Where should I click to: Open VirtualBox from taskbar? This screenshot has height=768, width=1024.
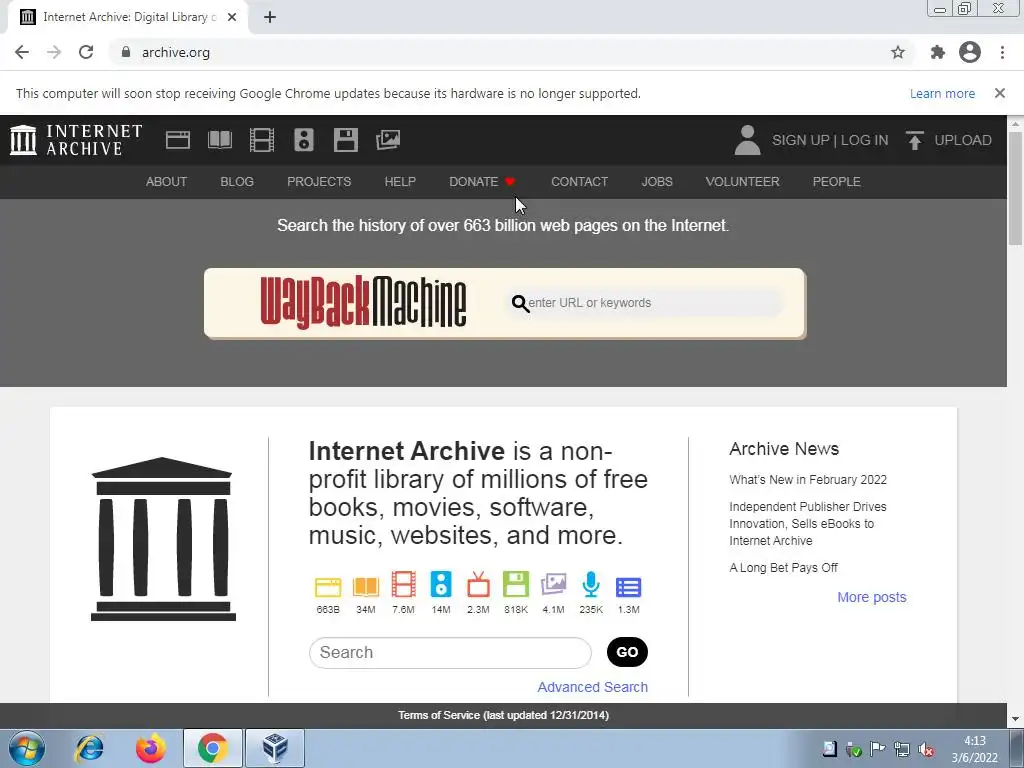pyautogui.click(x=275, y=748)
